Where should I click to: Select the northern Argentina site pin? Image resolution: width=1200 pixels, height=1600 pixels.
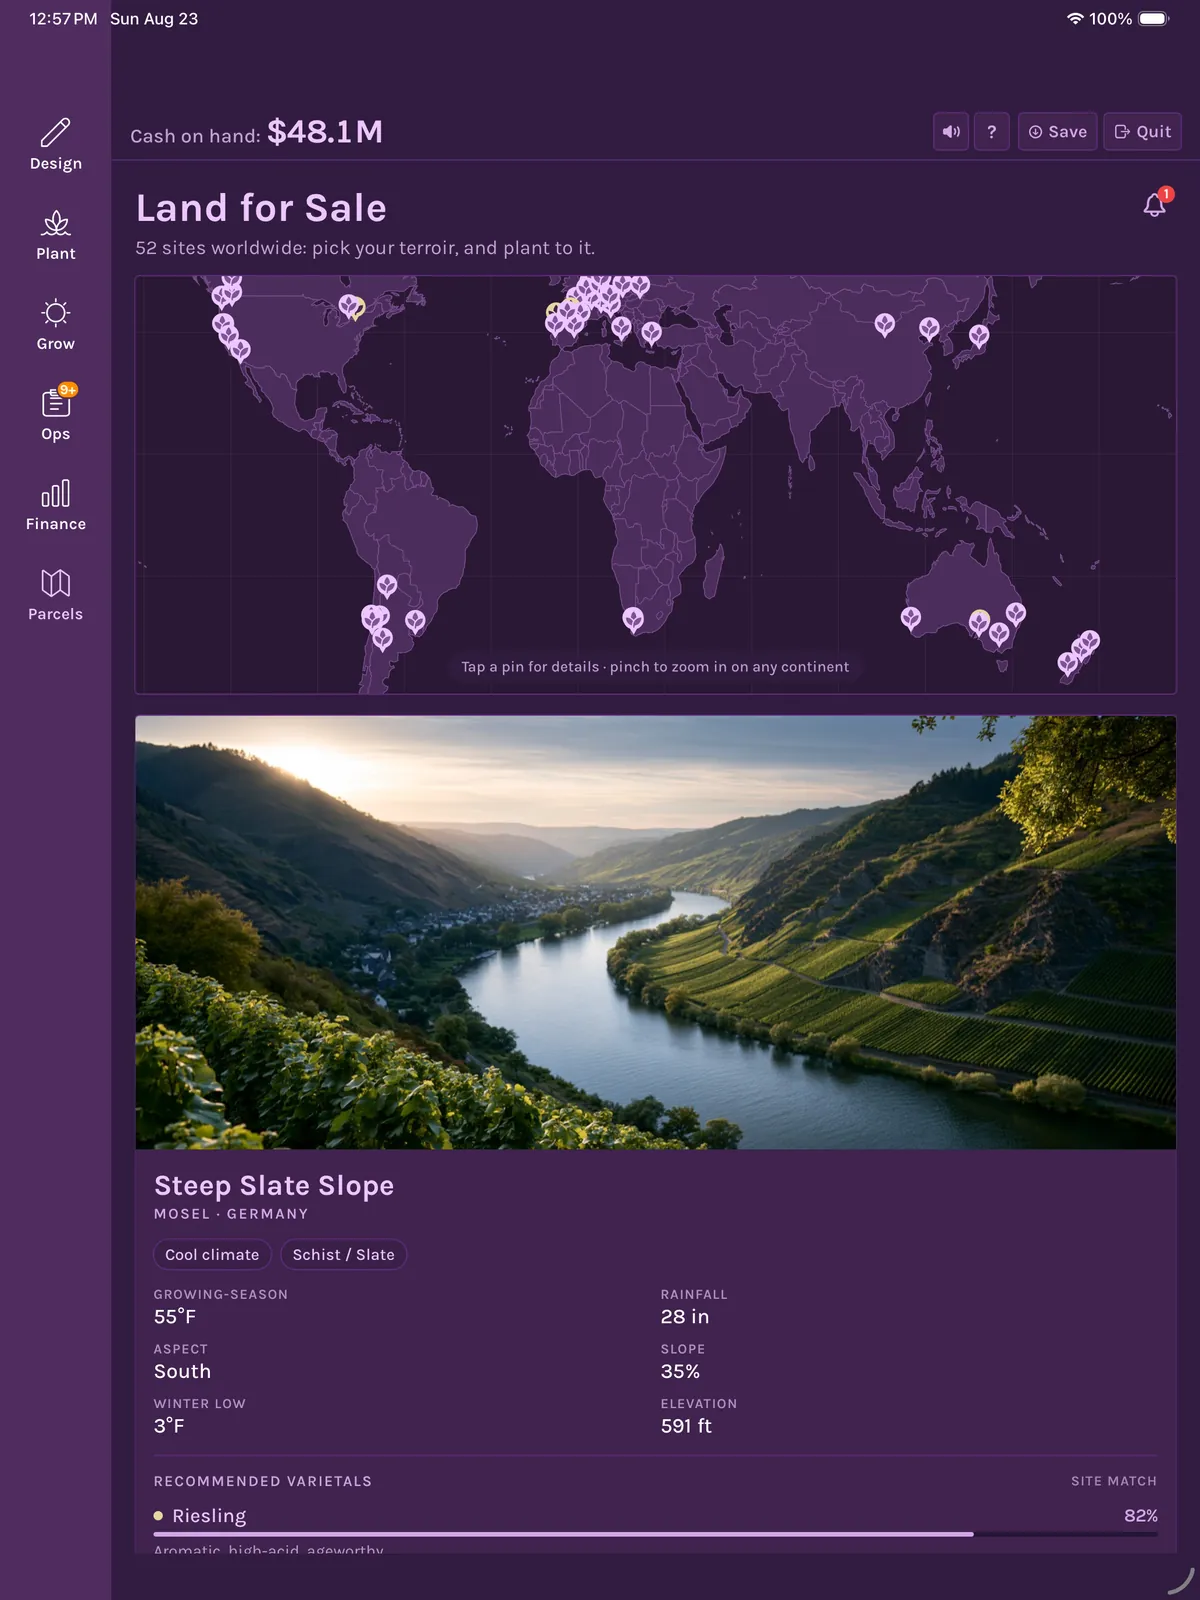coord(387,586)
